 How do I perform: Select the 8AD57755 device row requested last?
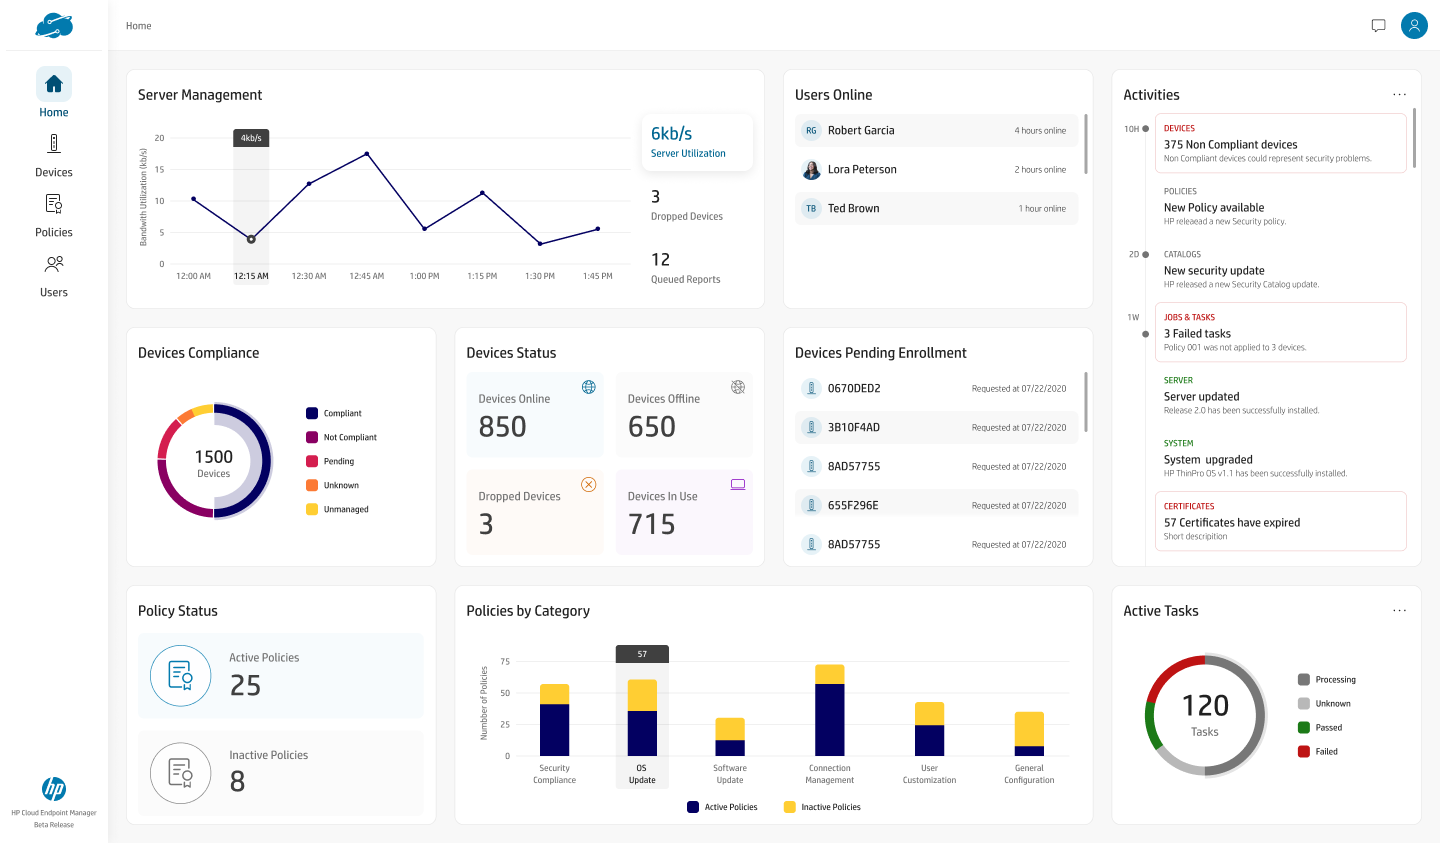pyautogui.click(x=937, y=545)
